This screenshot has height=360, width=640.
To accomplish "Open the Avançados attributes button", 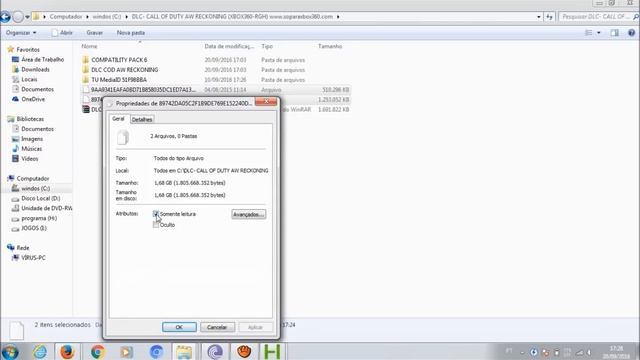I will coord(249,214).
